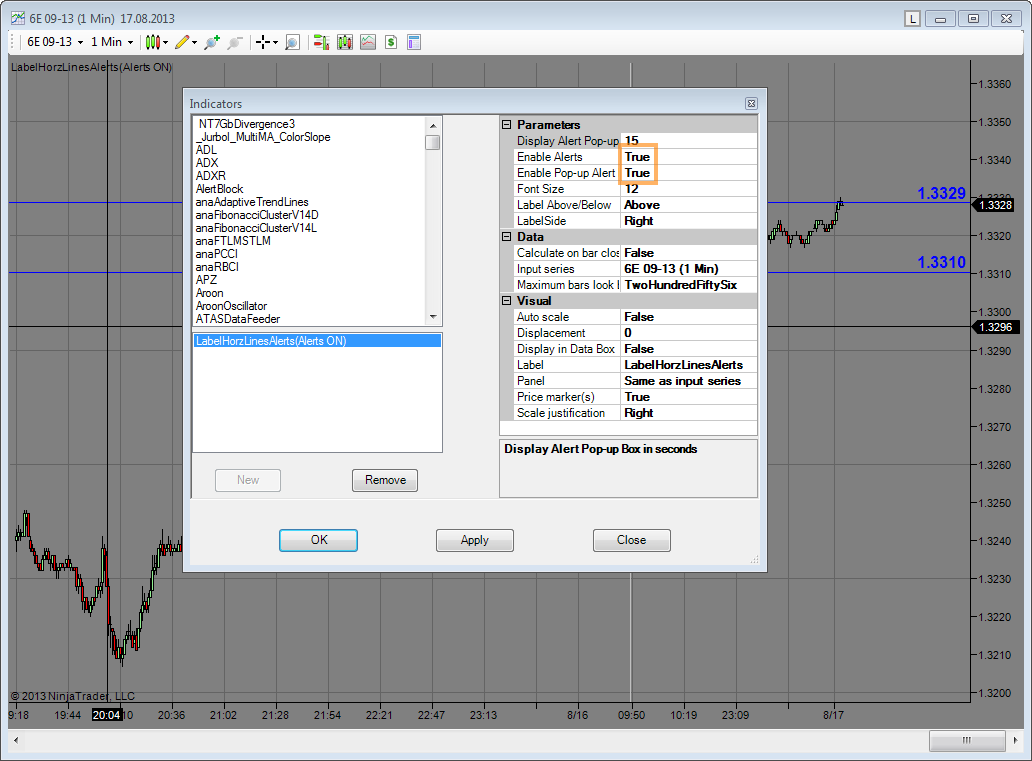Toggle the Enable Alerts True value
This screenshot has height=761, width=1032.
click(637, 157)
